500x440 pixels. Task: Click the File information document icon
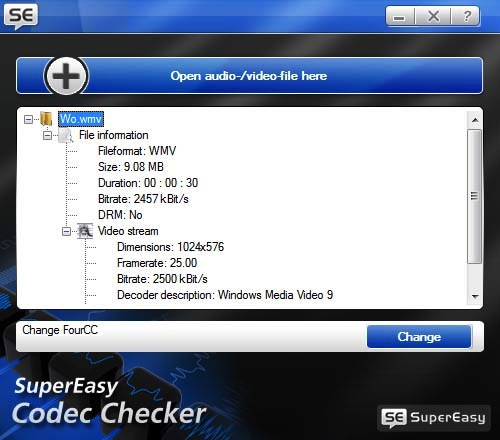(66, 135)
